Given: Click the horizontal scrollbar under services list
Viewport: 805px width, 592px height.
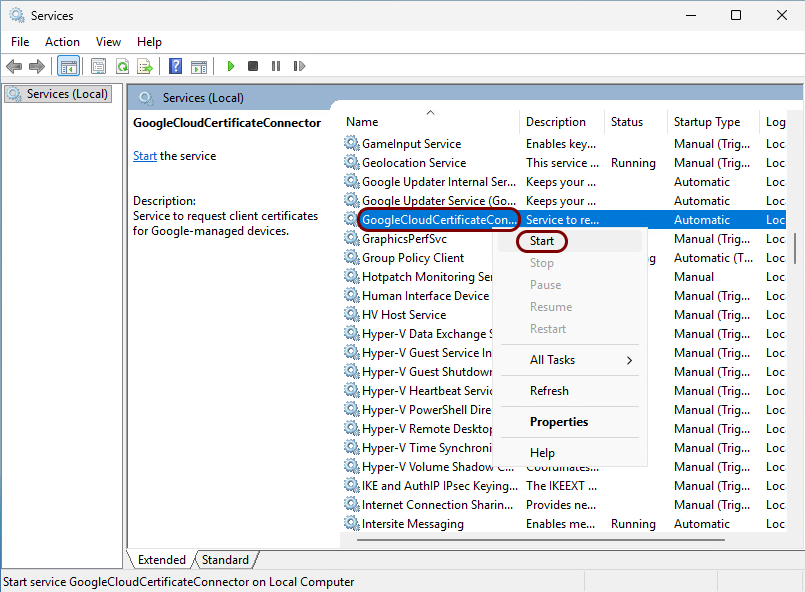Looking at the screenshot, I should tap(541, 540).
